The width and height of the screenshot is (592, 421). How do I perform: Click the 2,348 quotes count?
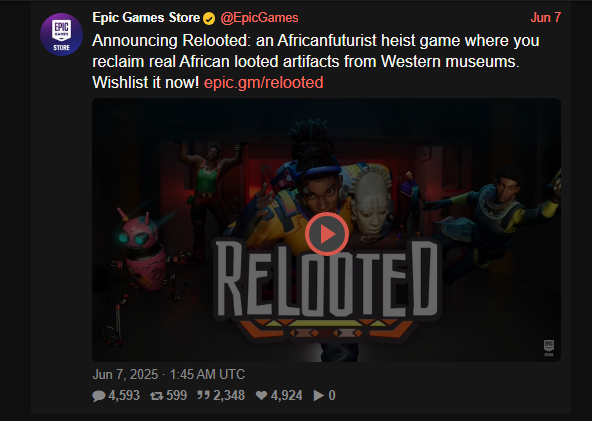click(229, 395)
